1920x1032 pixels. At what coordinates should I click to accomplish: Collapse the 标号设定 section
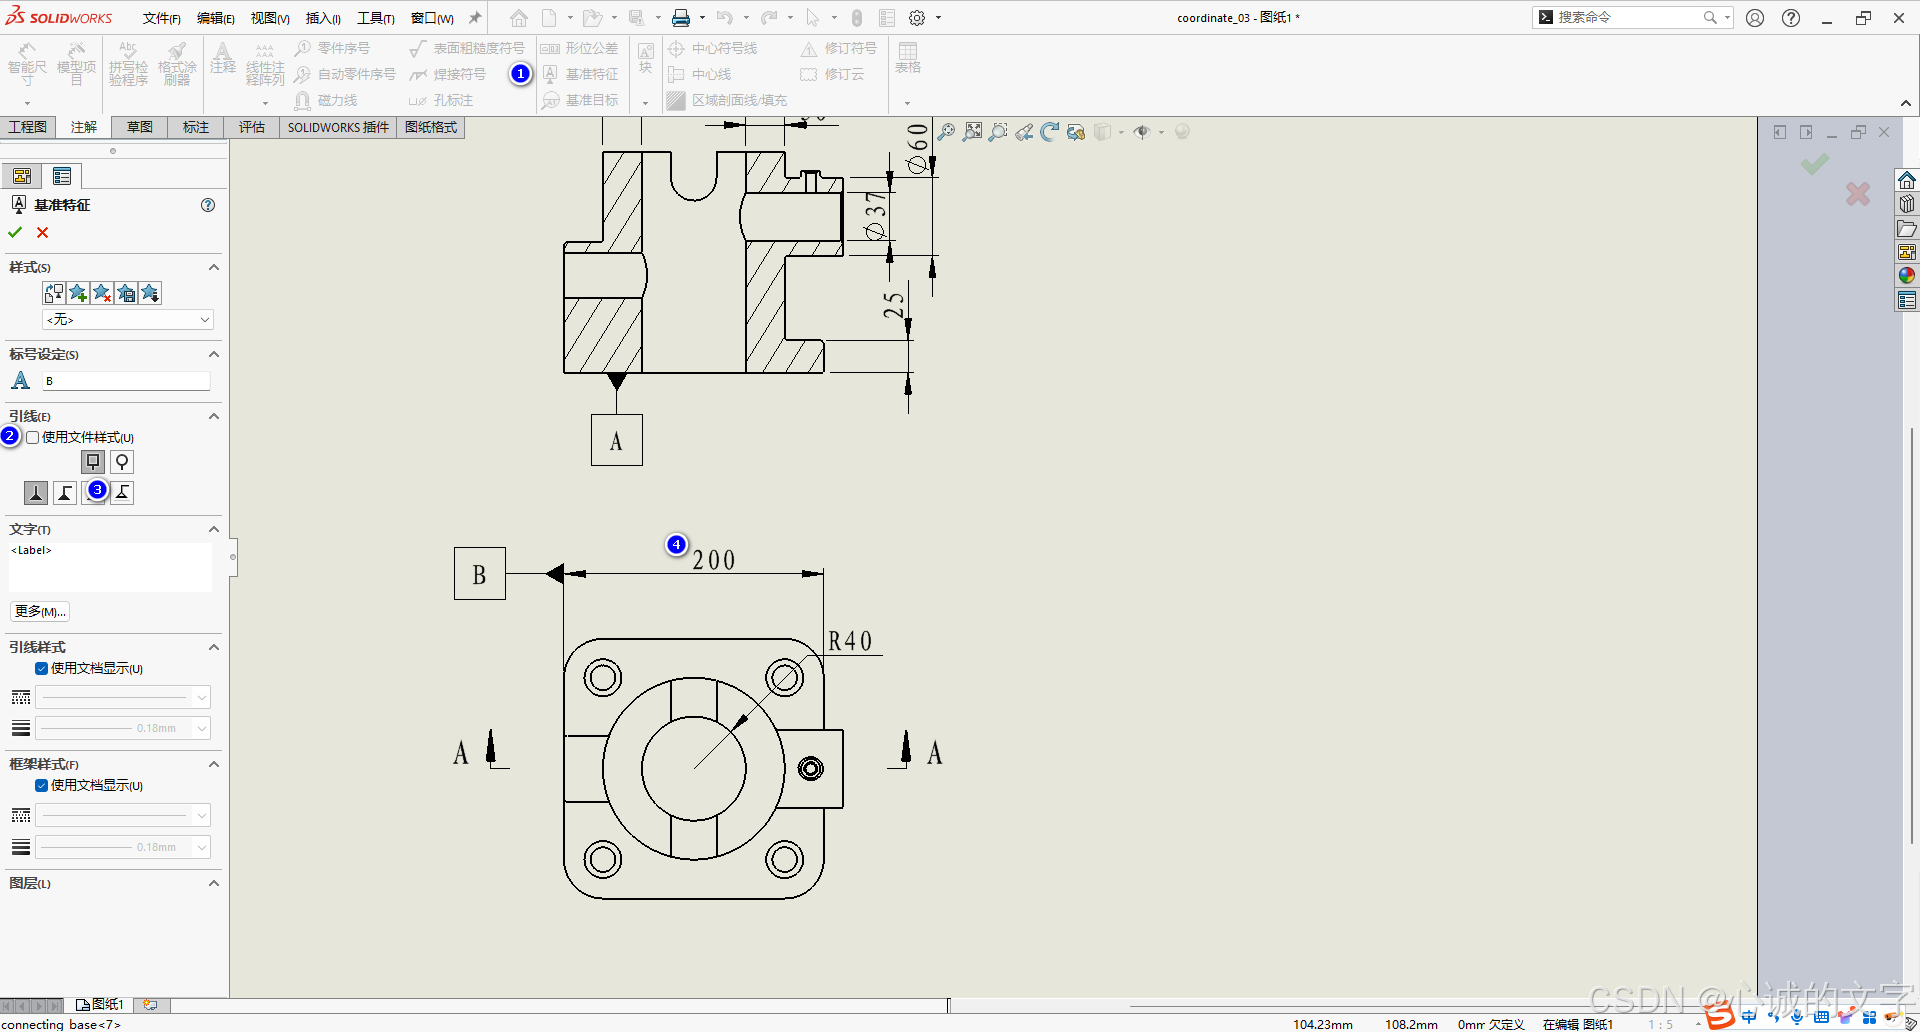[x=213, y=354]
